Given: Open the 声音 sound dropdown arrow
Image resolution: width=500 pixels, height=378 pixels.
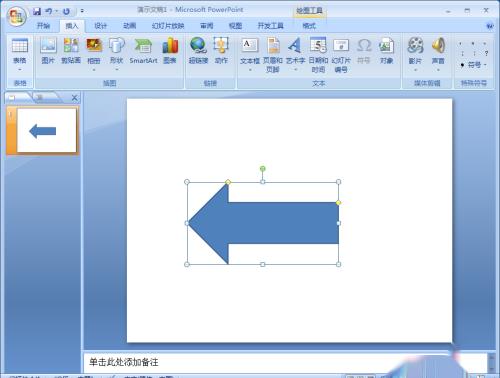Looking at the screenshot, I should [438, 70].
